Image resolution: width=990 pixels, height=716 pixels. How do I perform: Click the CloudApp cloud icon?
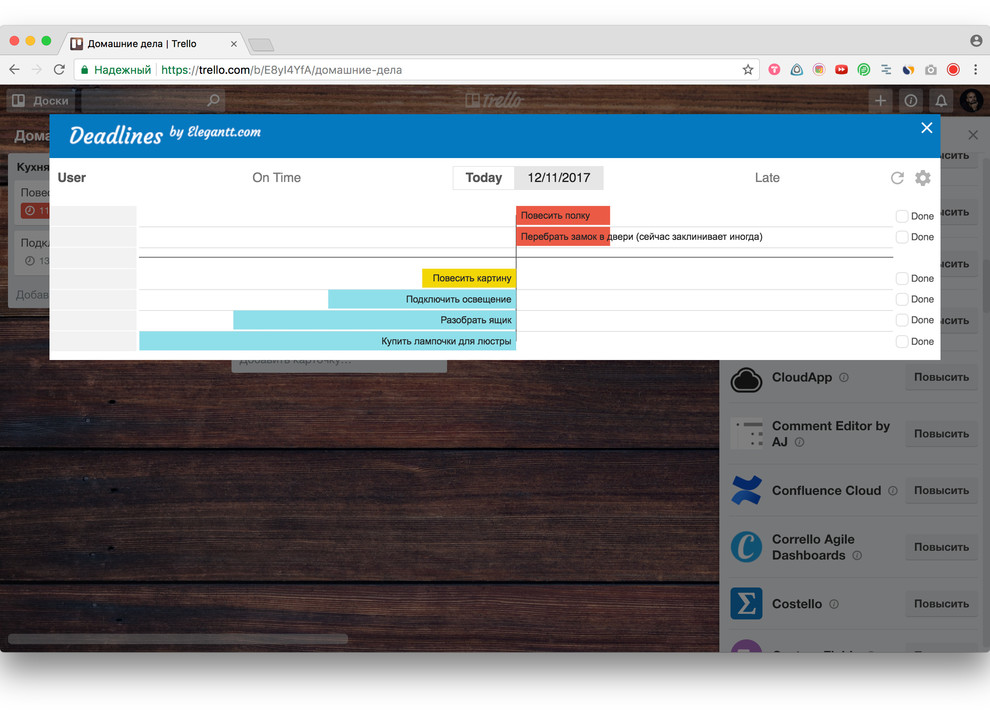point(746,378)
